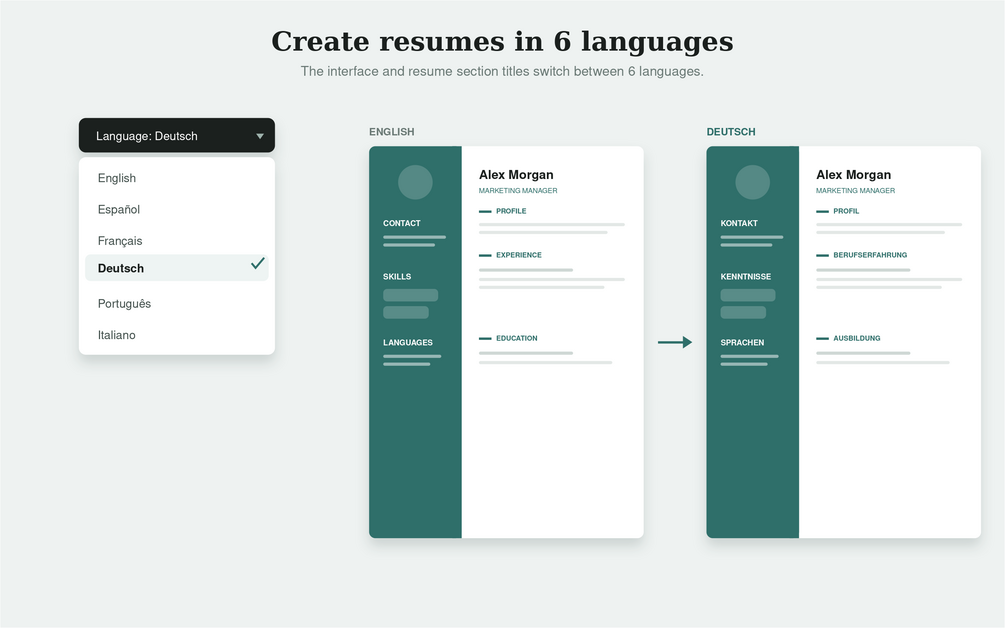This screenshot has width=1005, height=628.
Task: Click the AUSBILDUNG section title
Action: [856, 338]
